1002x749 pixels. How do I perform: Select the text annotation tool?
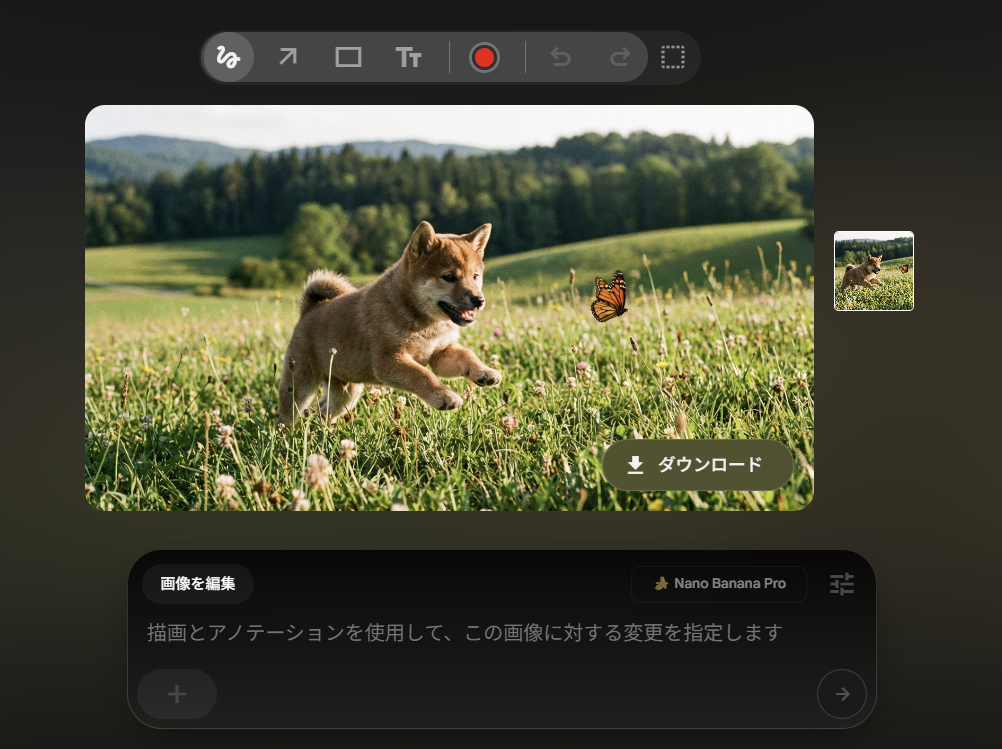408,58
